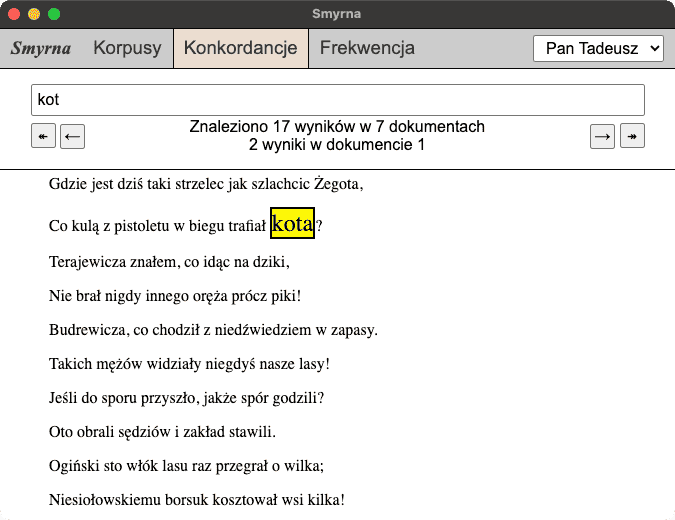675x520 pixels.
Task: Click line 'Takich mężów widziały niegdyś nasze lasy!'
Action: tap(189, 364)
